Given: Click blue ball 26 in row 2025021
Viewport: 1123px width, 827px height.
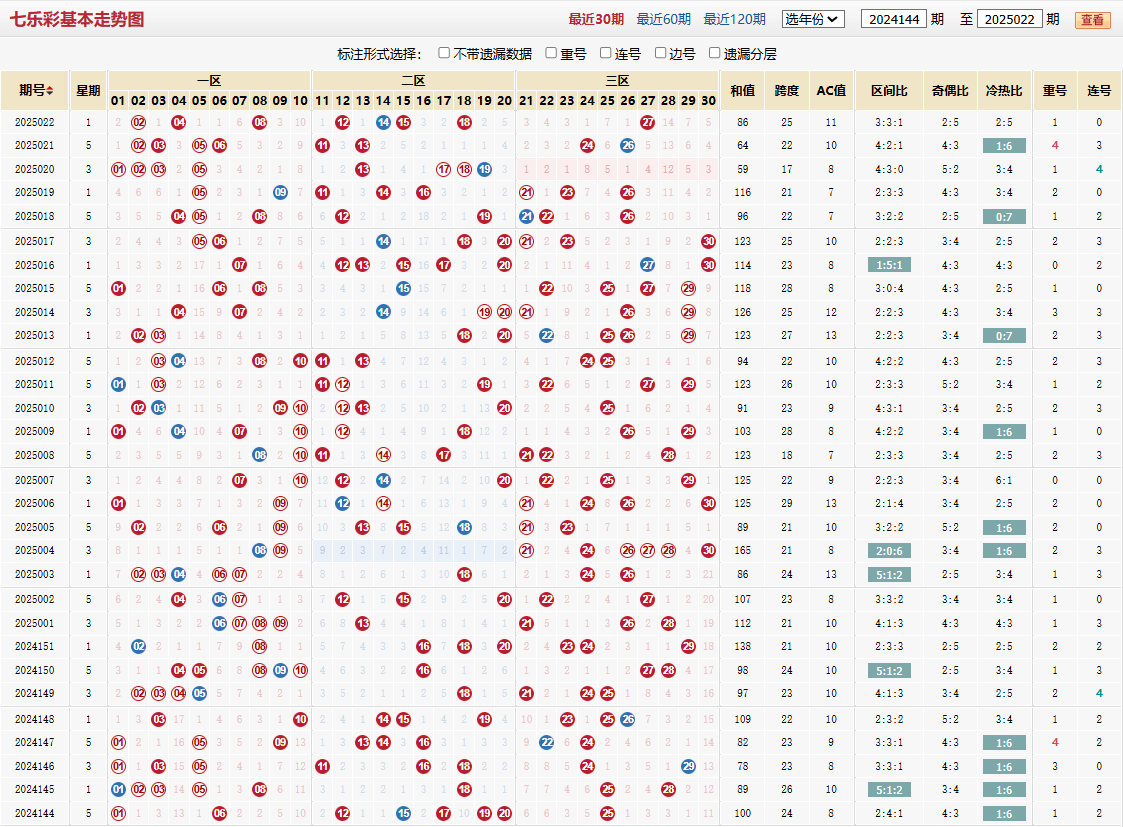Looking at the screenshot, I should [x=627, y=145].
